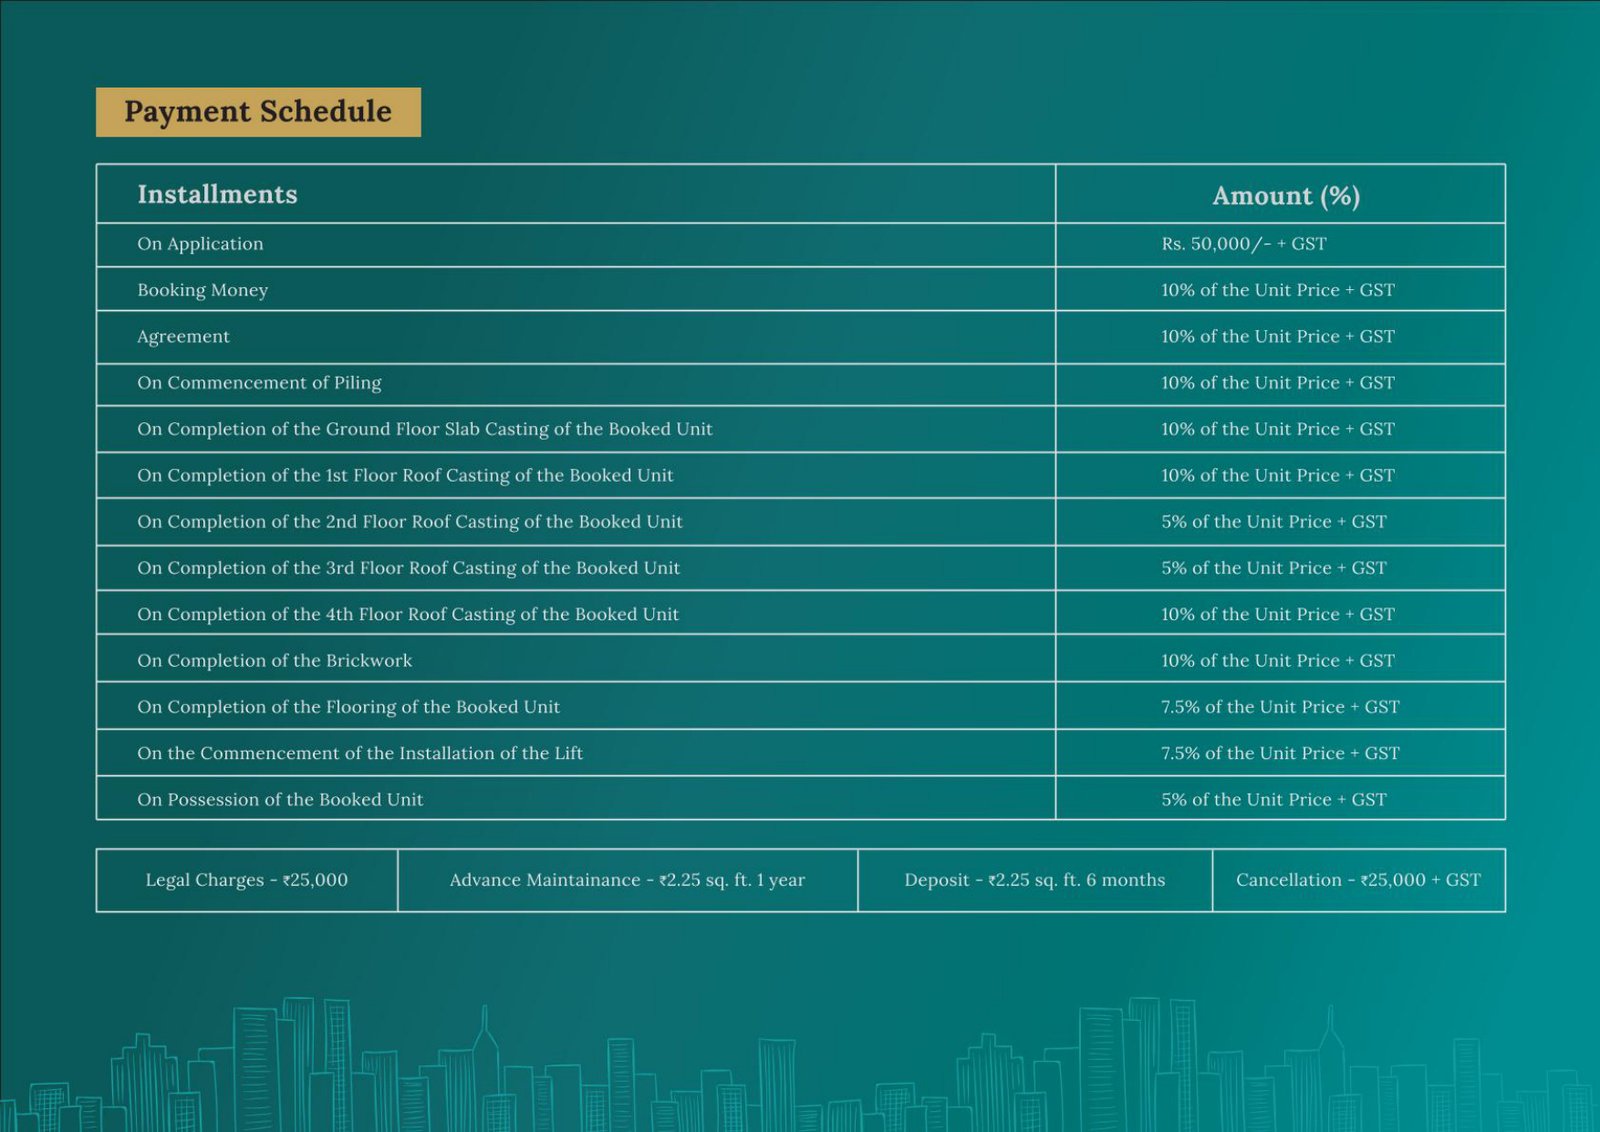Viewport: 1600px width, 1132px height.
Task: Click the On Application row
Action: (801, 244)
